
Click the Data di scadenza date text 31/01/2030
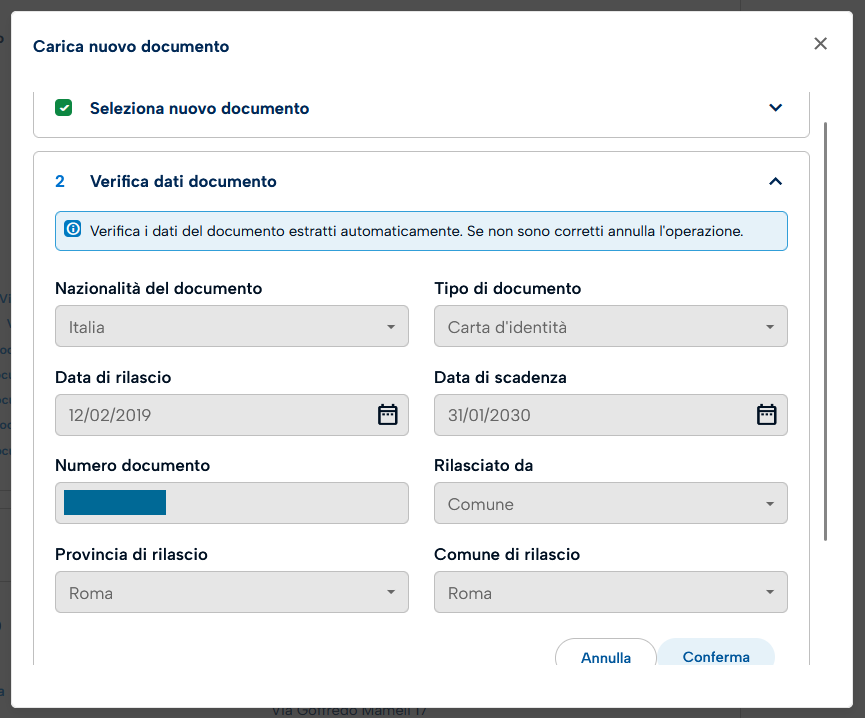489,415
